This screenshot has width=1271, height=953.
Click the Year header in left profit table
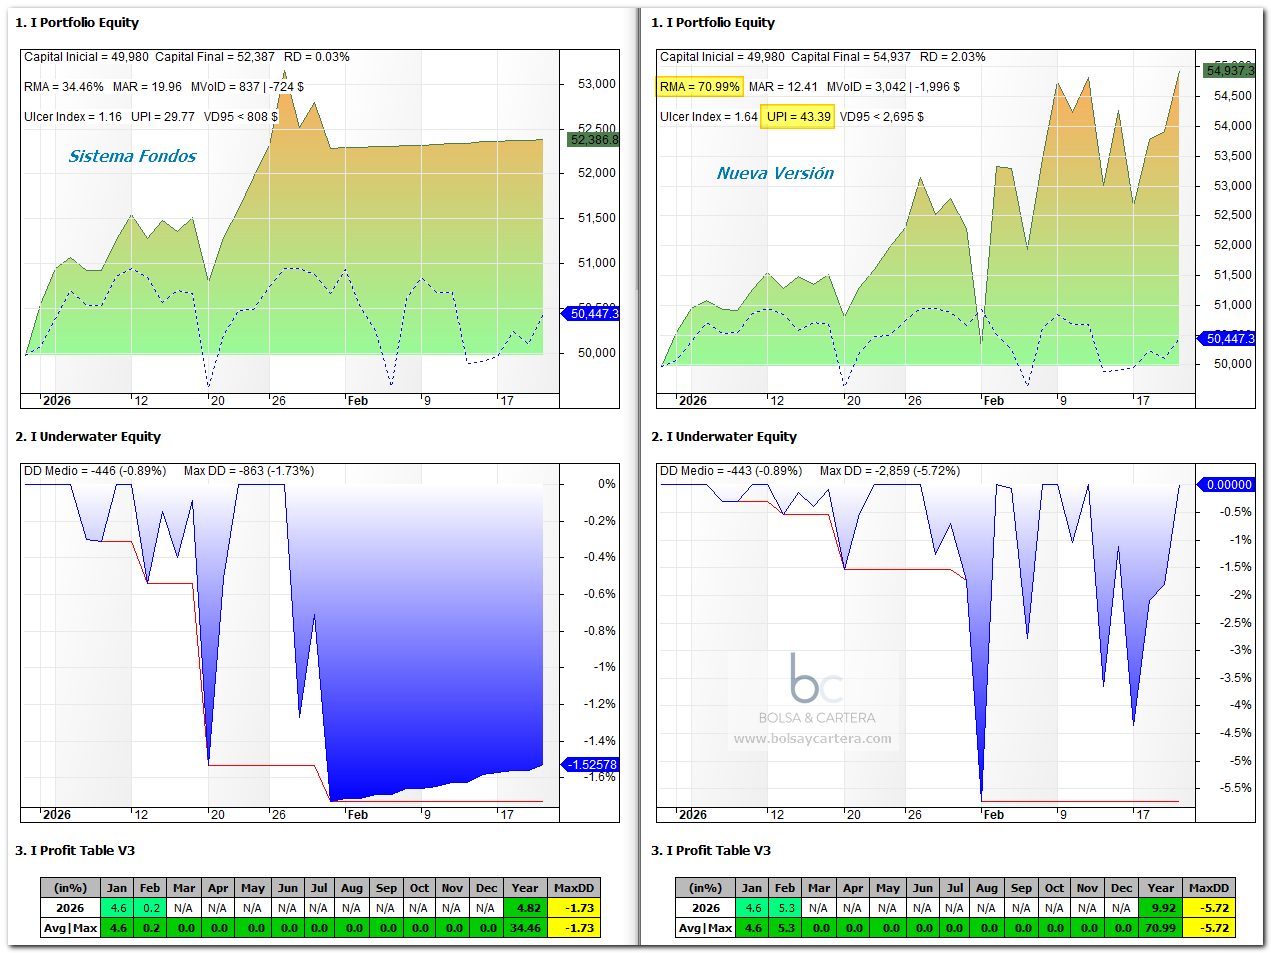tap(525, 888)
